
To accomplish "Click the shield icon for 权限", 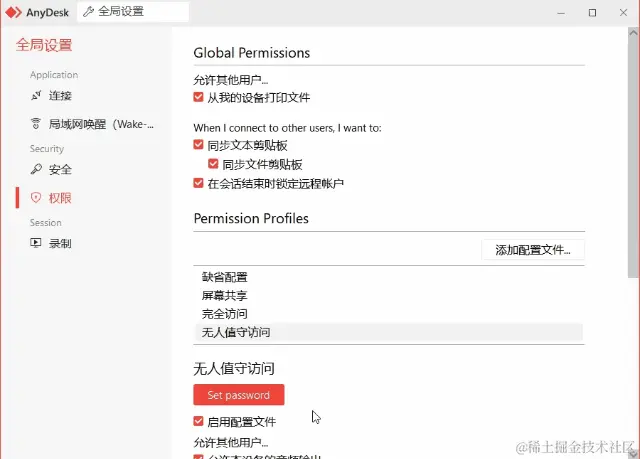I will 36,198.
